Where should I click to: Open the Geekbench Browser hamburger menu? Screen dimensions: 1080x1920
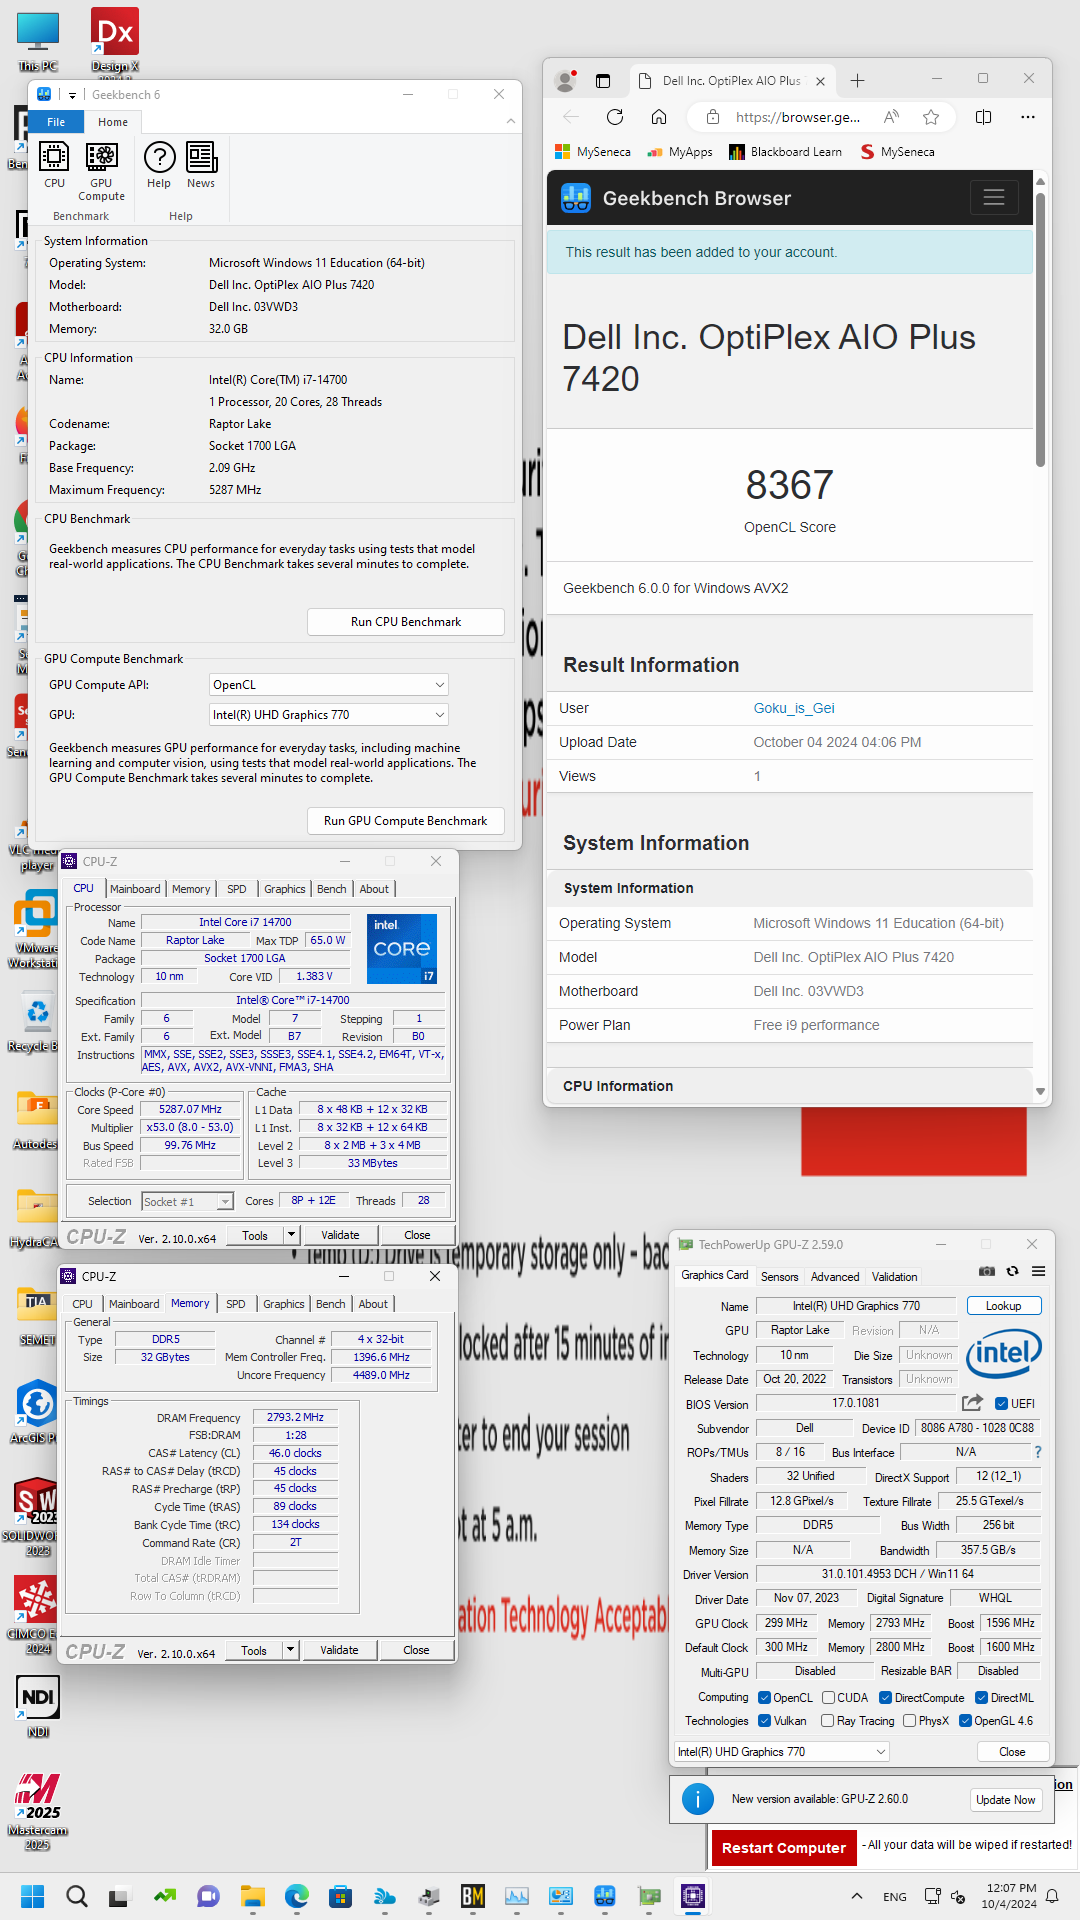tap(994, 197)
